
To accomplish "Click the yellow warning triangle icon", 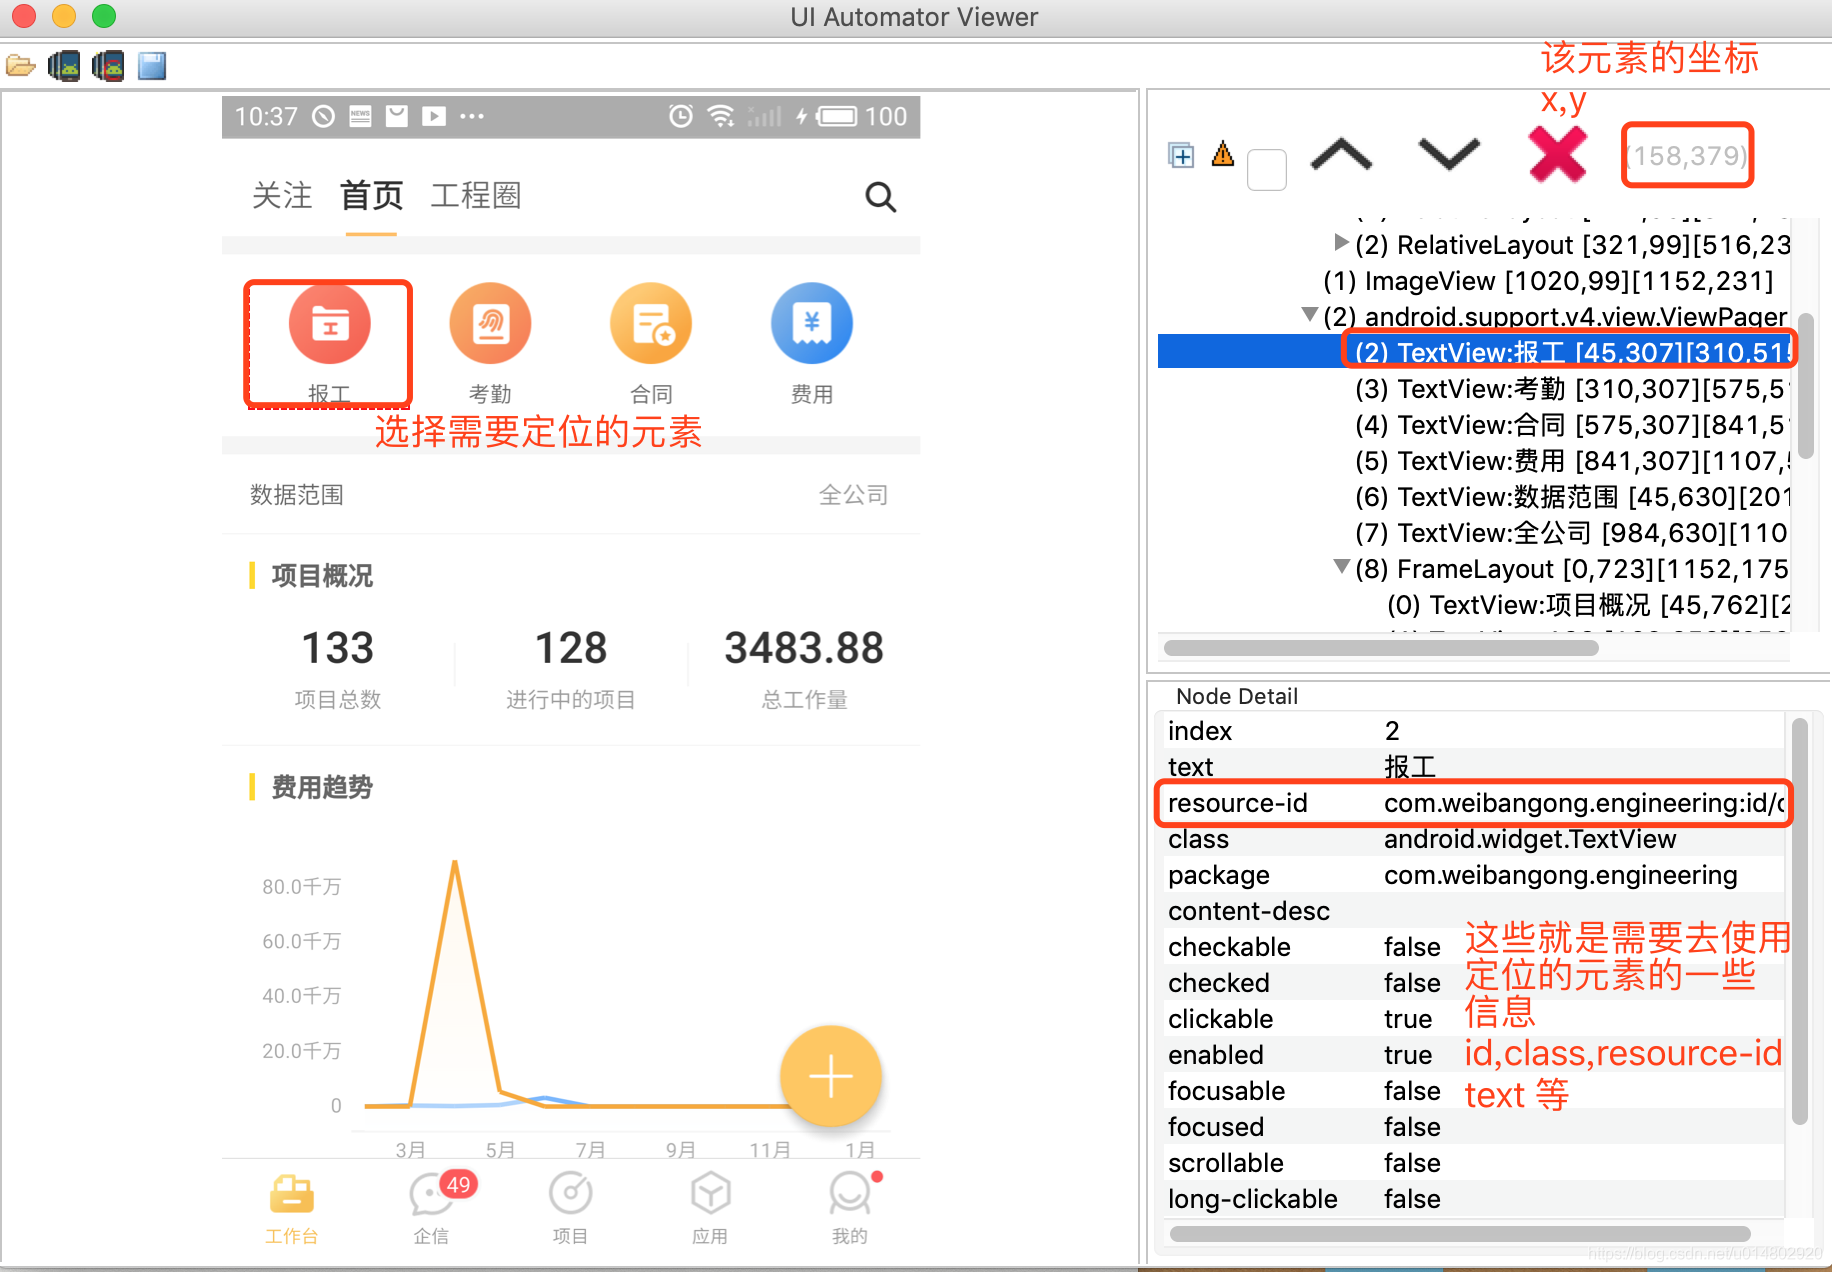I will (x=1223, y=154).
